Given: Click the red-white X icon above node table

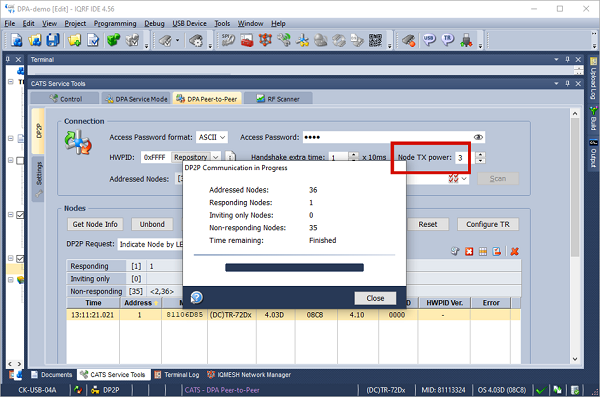Looking at the screenshot, I should click(x=469, y=252).
